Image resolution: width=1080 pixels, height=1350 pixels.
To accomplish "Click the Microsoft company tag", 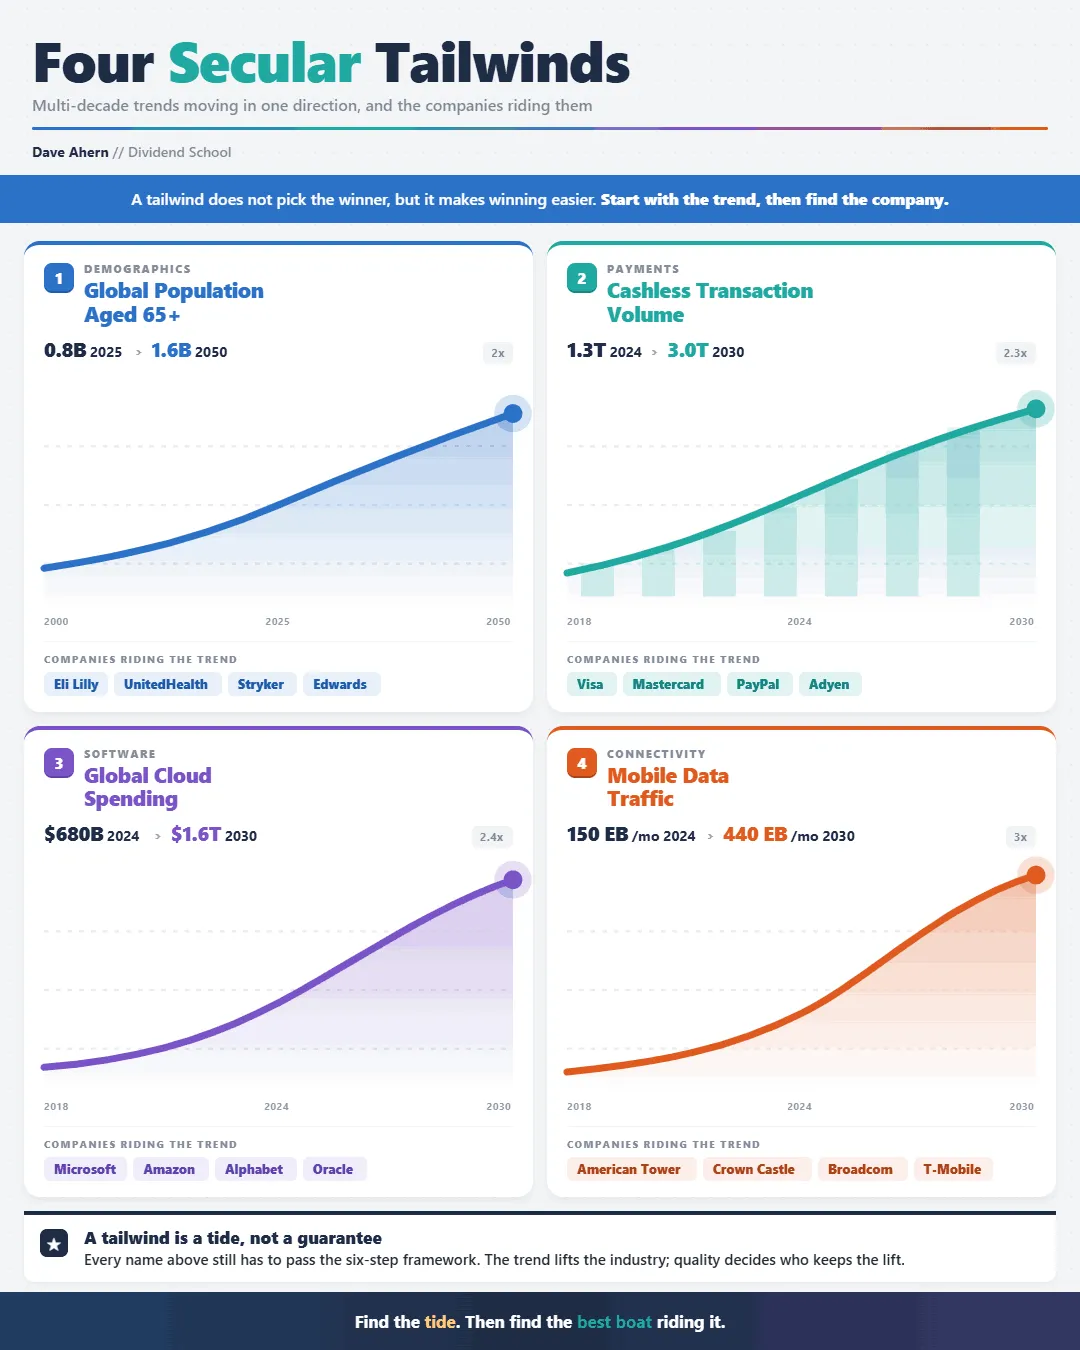I will [x=85, y=1169].
